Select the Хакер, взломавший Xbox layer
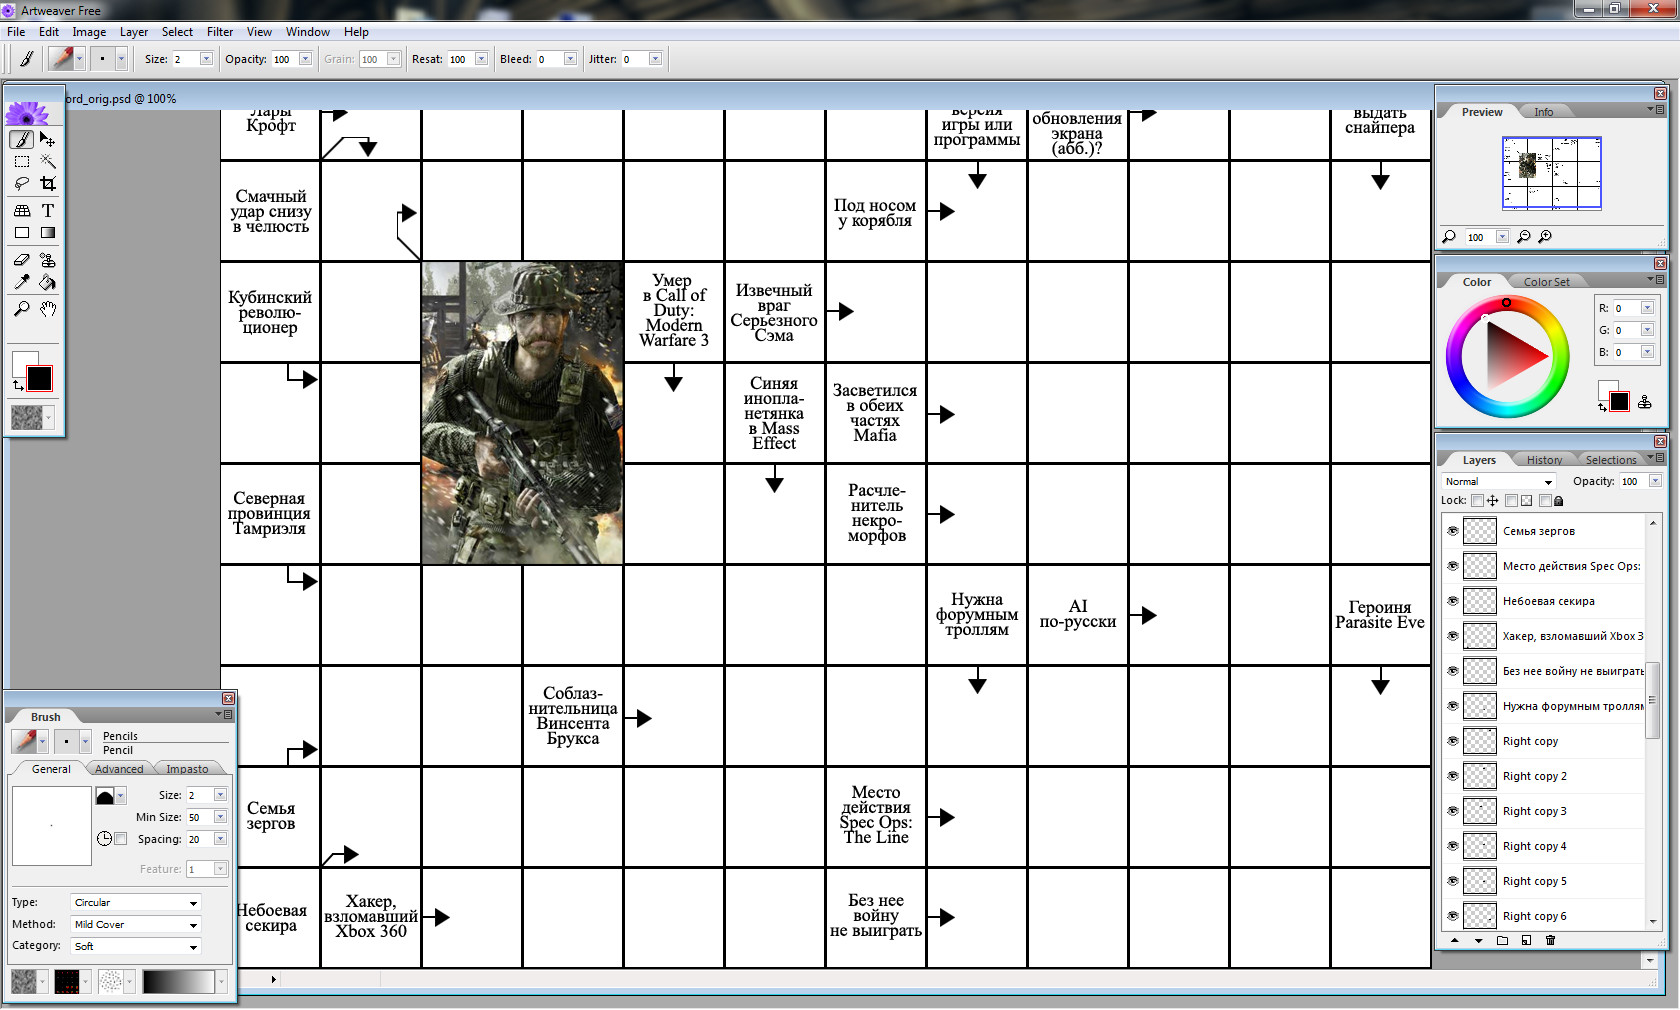The image size is (1680, 1010). (1544, 636)
